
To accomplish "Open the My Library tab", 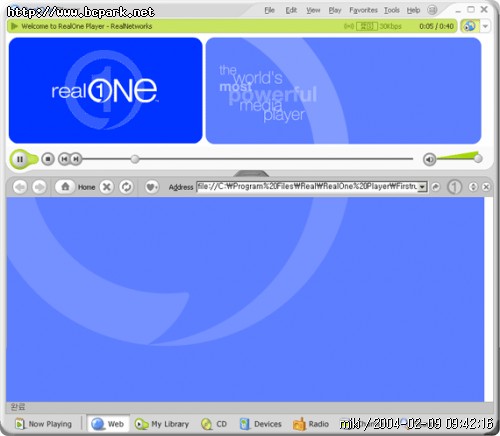I will (x=162, y=424).
